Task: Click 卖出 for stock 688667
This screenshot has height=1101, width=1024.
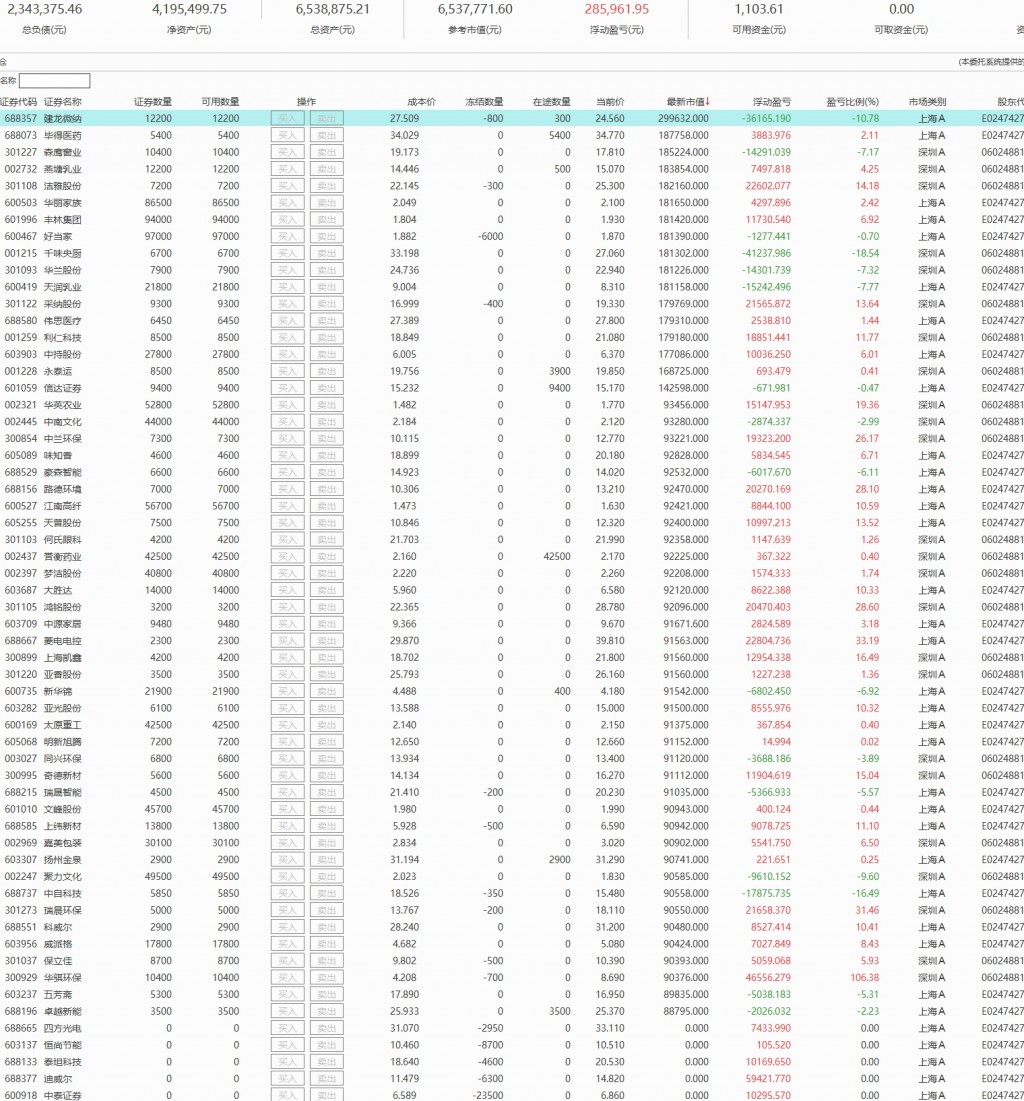Action: [x=327, y=641]
